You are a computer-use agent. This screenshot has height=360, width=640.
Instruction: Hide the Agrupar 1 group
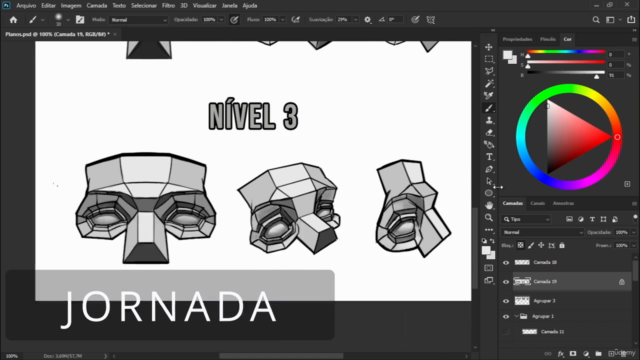(x=506, y=316)
